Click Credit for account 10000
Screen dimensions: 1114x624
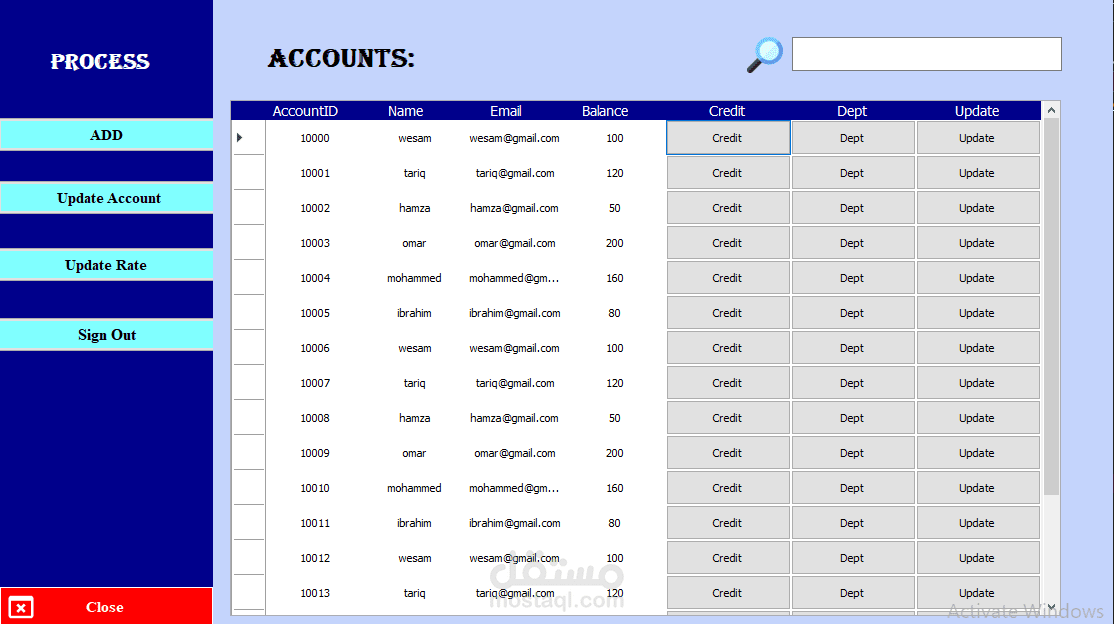coord(728,138)
